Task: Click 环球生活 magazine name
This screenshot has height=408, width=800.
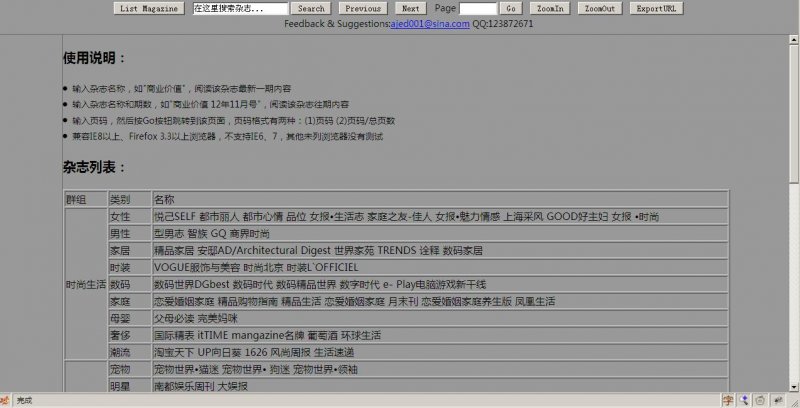Action: [x=361, y=335]
